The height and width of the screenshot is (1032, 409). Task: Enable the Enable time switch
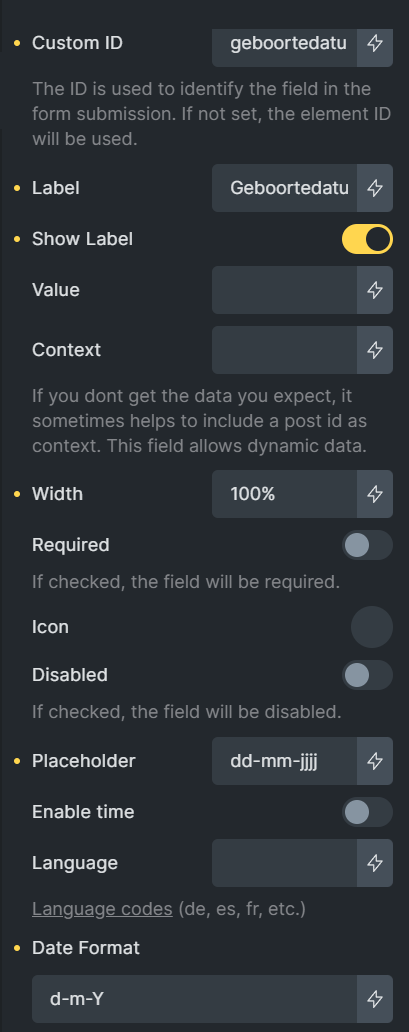click(x=368, y=812)
